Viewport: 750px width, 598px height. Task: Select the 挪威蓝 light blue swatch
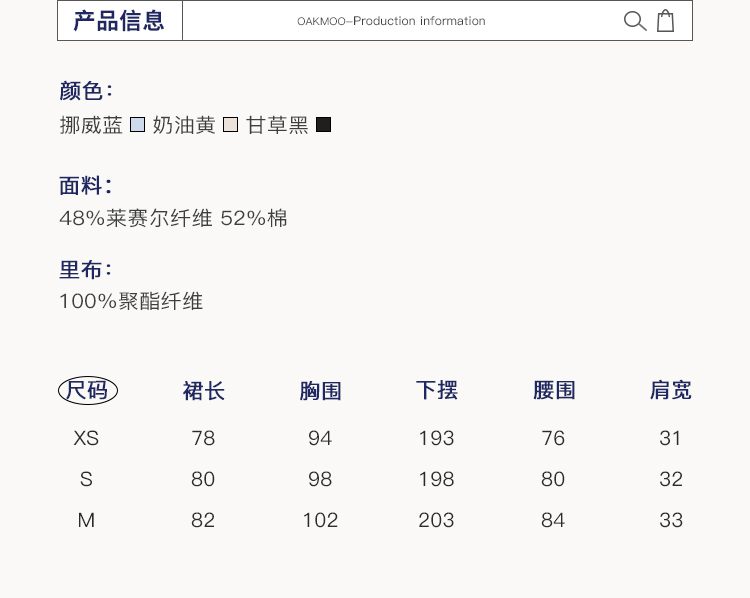coord(138,125)
